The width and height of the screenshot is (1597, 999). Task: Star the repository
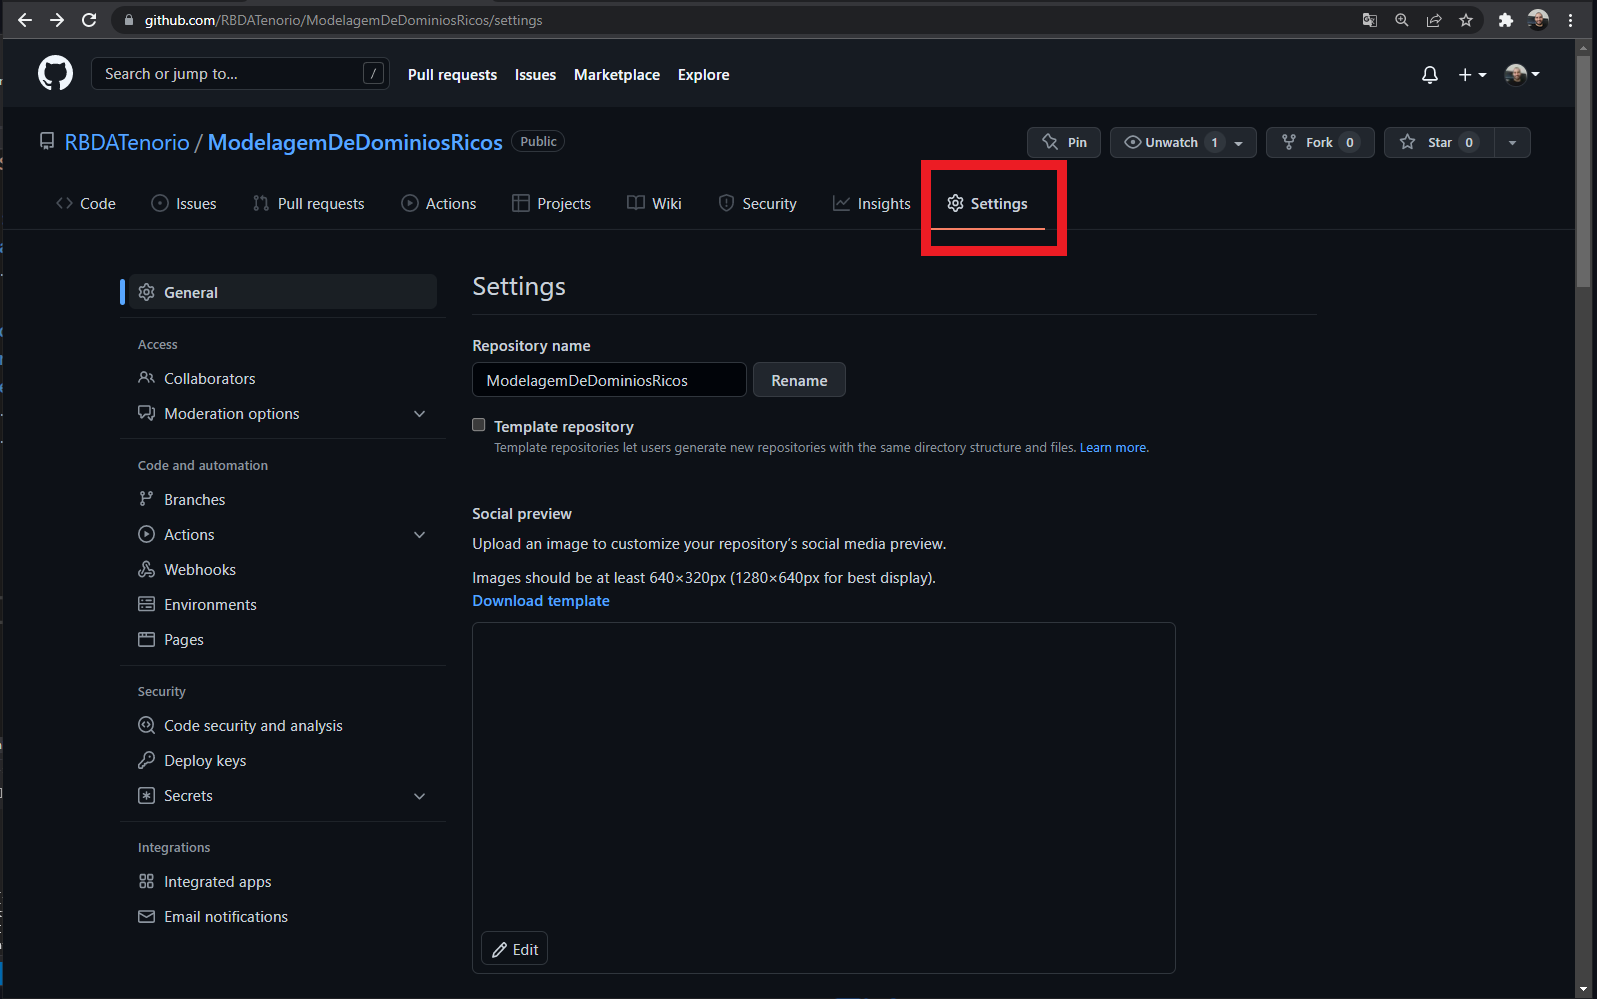(1439, 142)
